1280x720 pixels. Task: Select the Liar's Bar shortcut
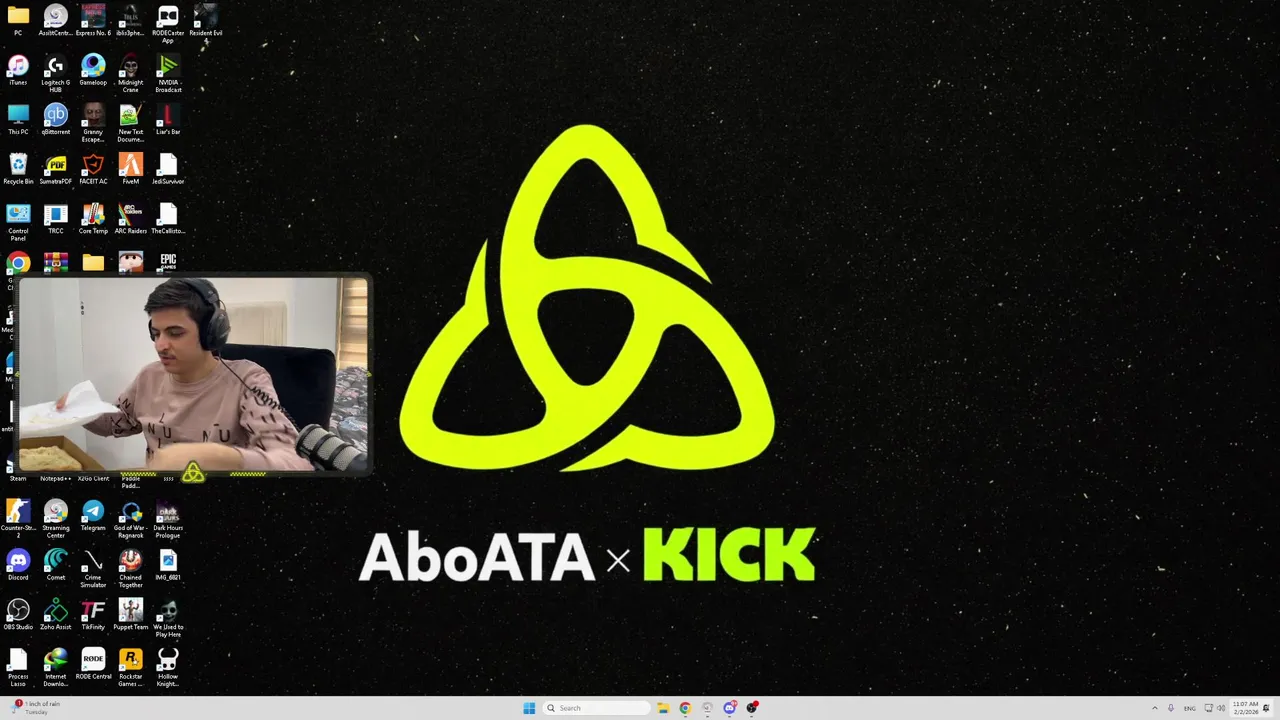(168, 120)
